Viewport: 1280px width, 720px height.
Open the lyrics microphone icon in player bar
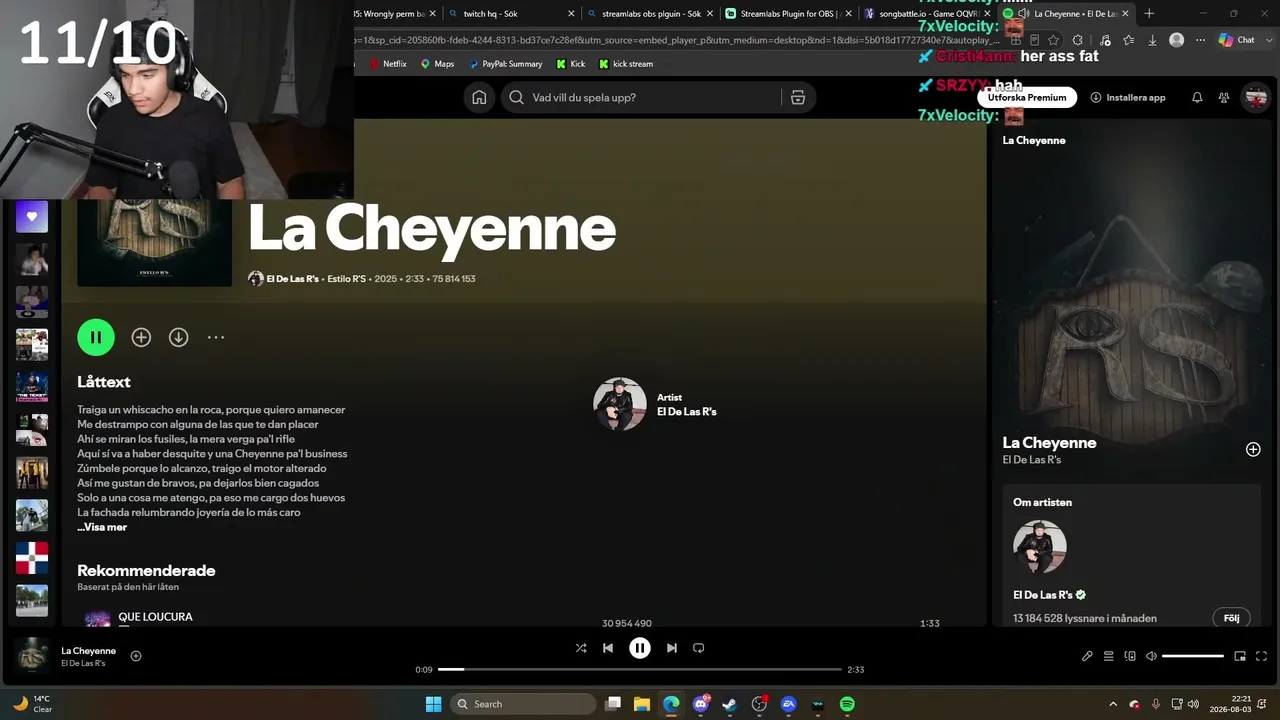[1087, 656]
